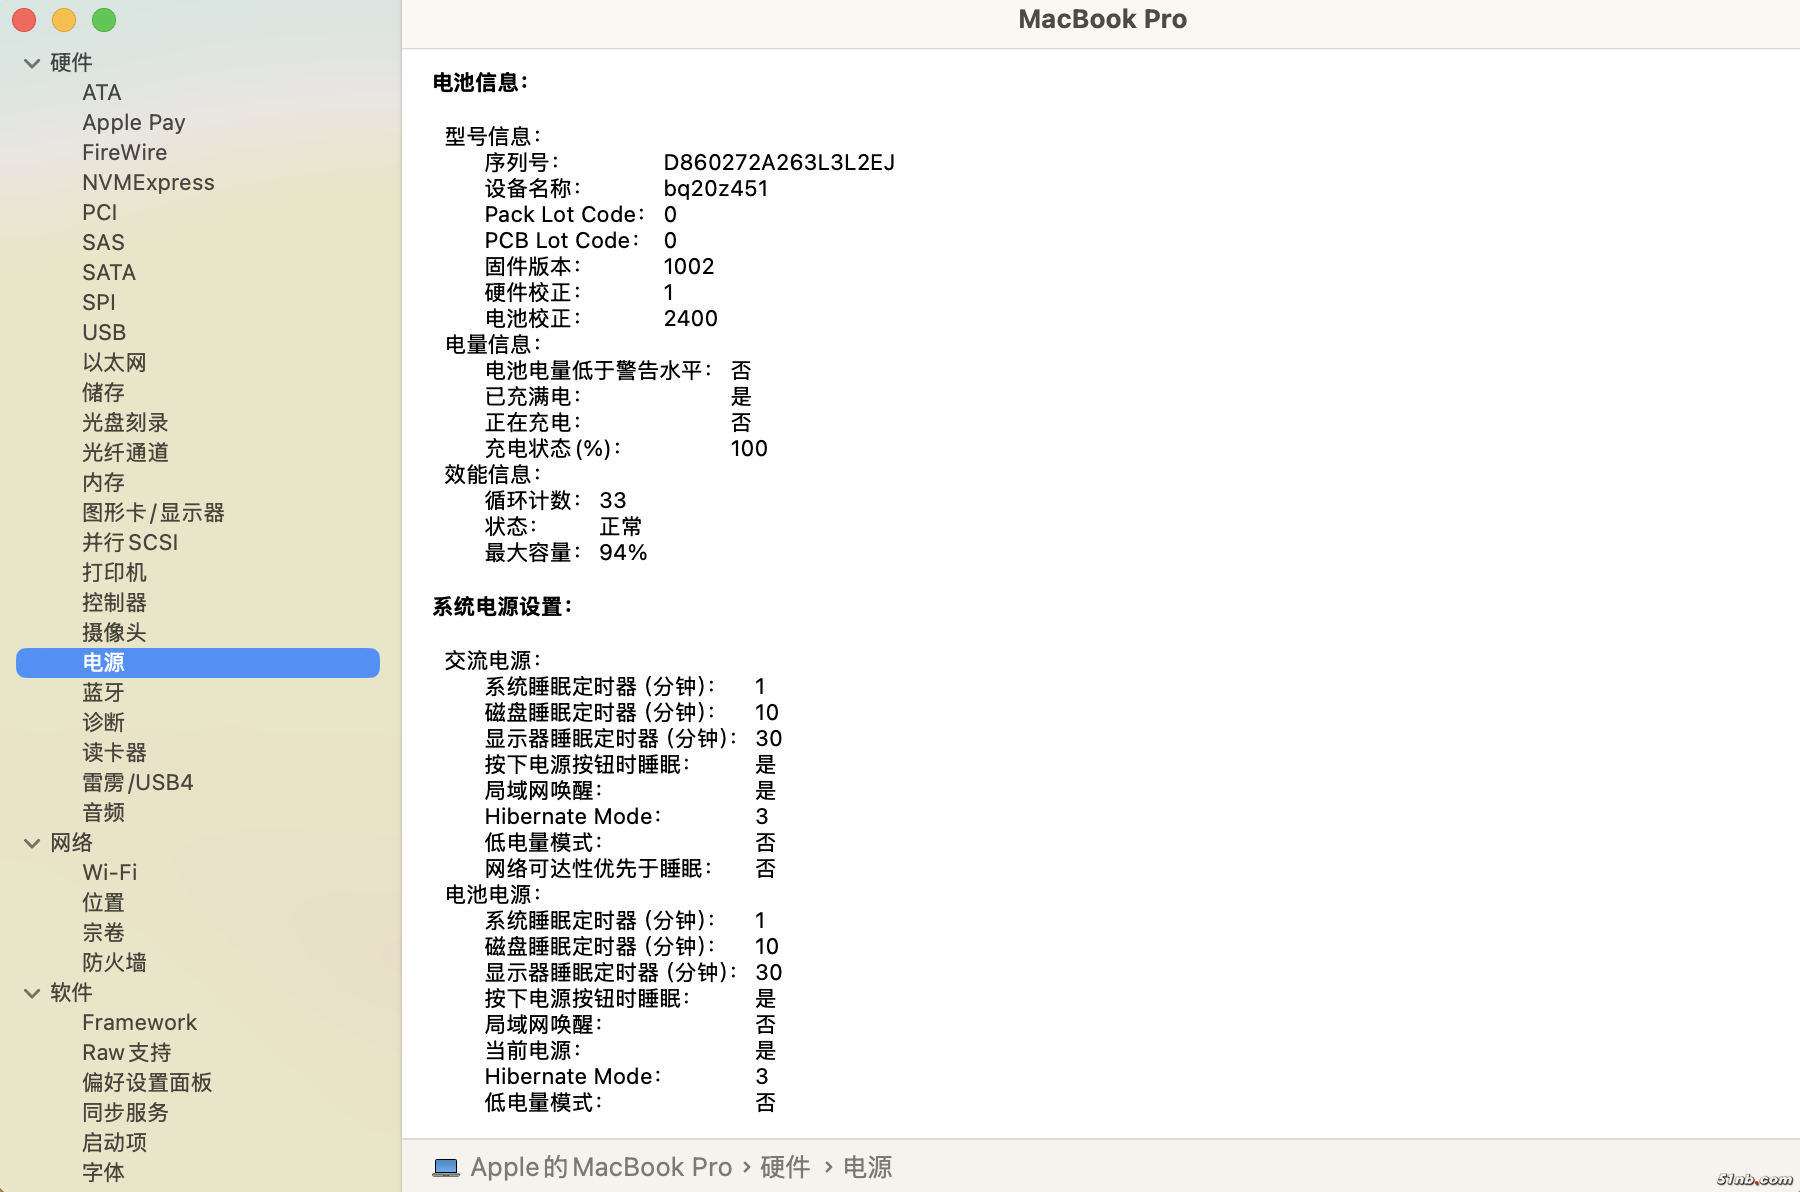Select 诊断 in the hardware sidebar
The image size is (1800, 1192).
point(103,722)
